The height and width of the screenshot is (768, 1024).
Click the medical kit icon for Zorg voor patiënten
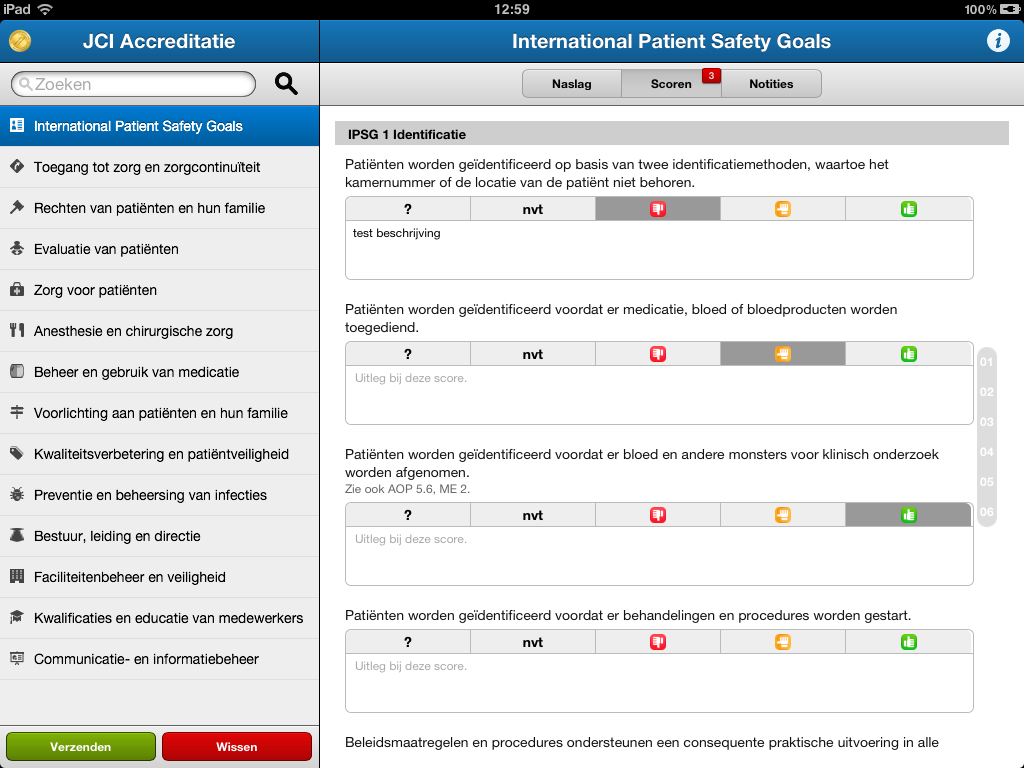coord(16,290)
